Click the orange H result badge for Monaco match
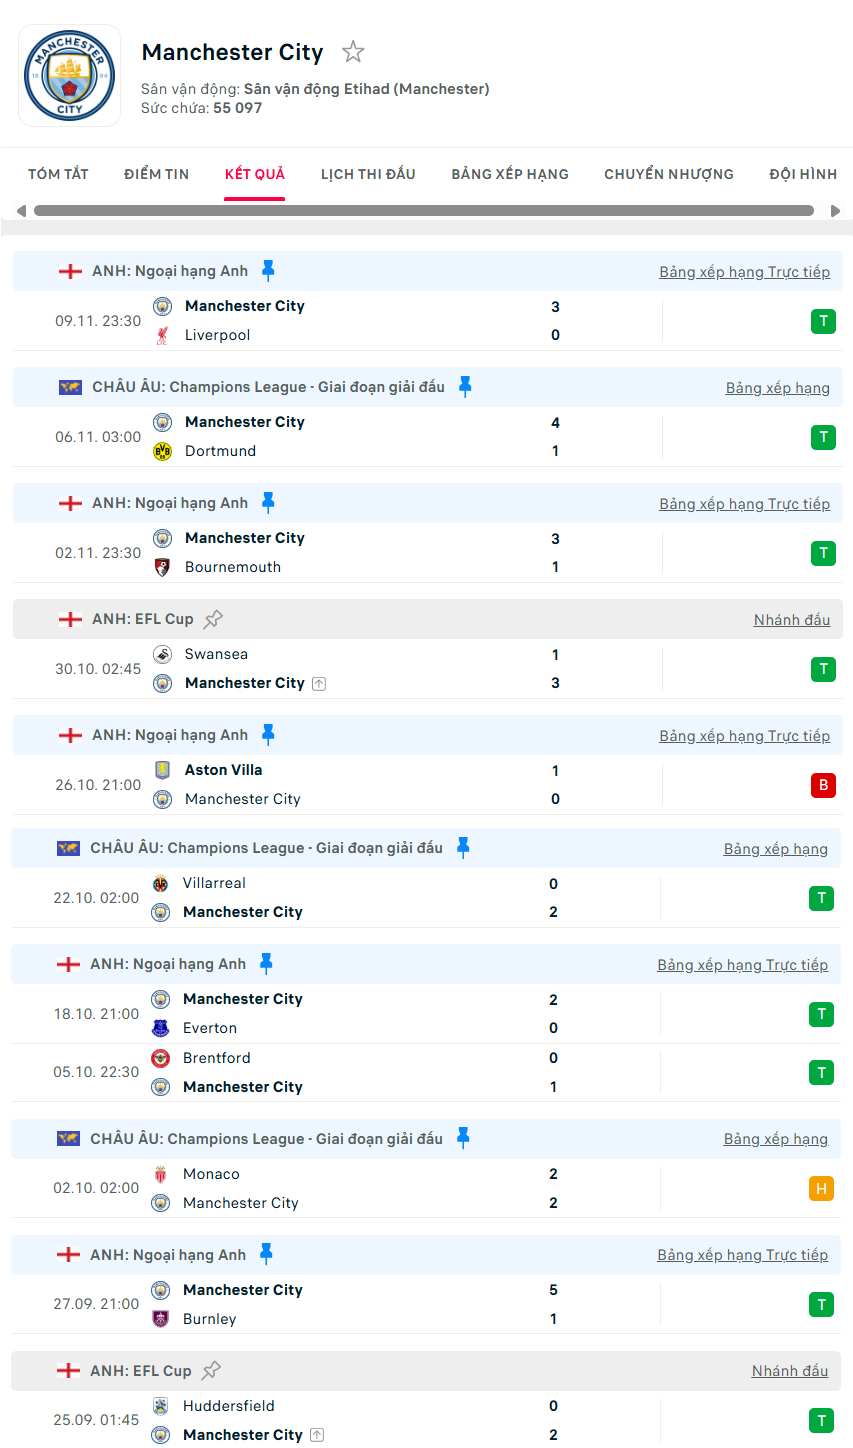Viewport: 853px width, 1448px height. click(x=821, y=1189)
